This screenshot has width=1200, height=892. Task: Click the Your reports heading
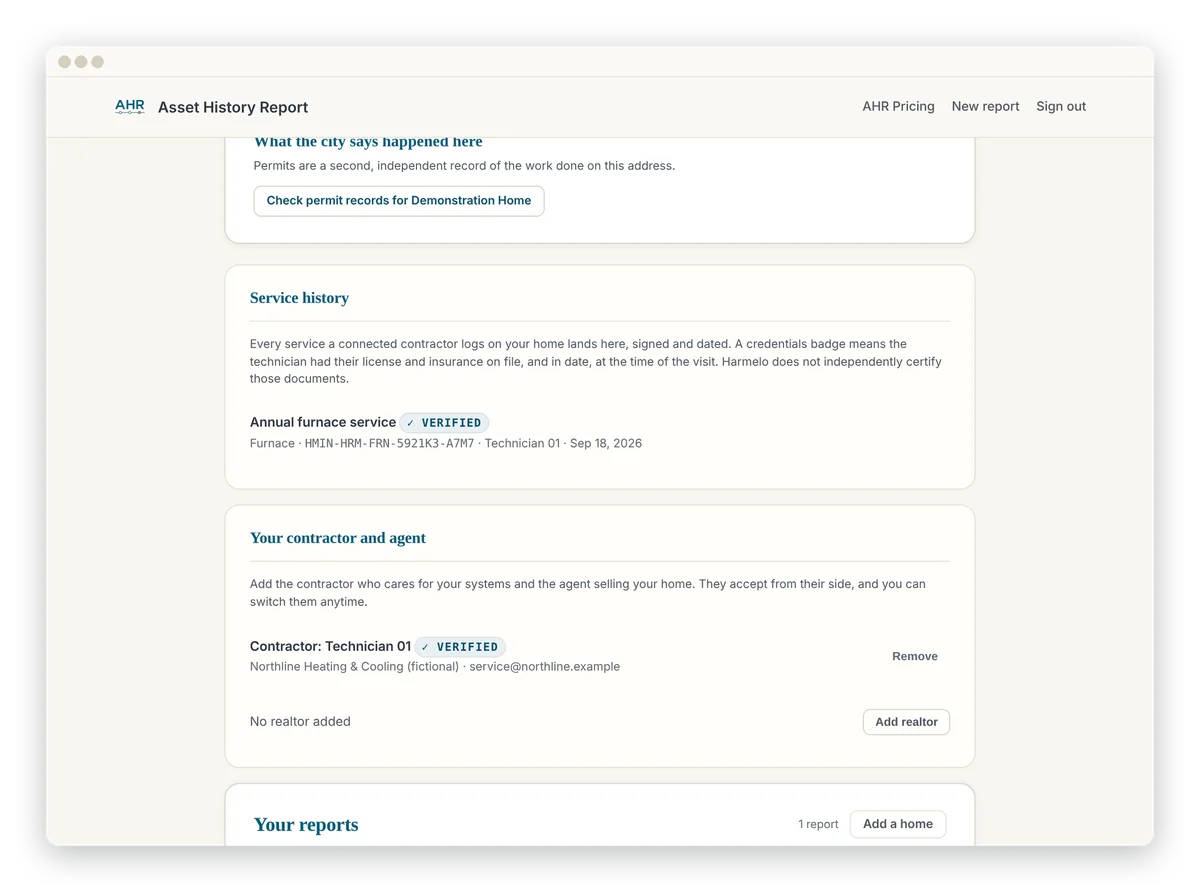(306, 825)
